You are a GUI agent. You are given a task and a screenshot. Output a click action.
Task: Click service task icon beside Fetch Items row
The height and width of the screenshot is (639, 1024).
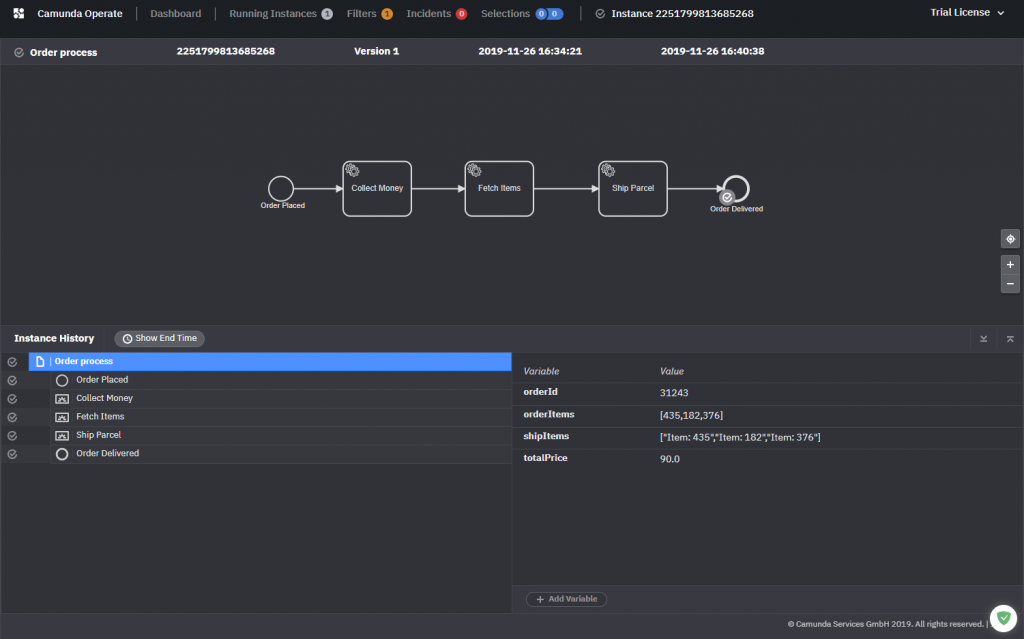coord(62,417)
